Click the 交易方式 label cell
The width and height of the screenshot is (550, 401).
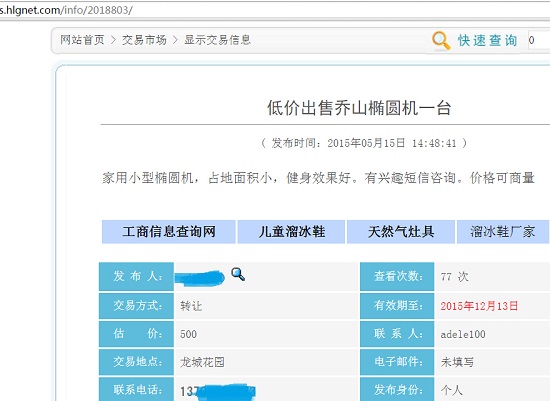click(136, 306)
